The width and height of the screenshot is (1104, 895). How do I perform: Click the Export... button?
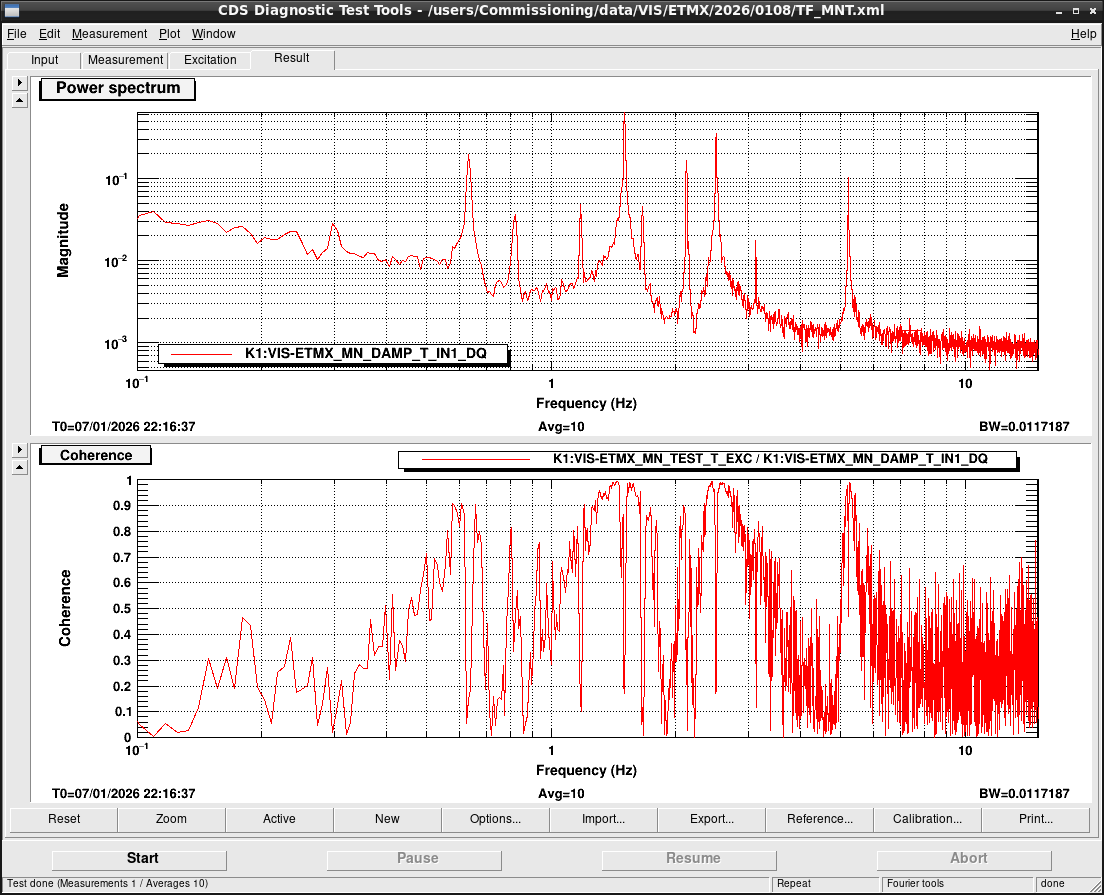click(x=711, y=819)
